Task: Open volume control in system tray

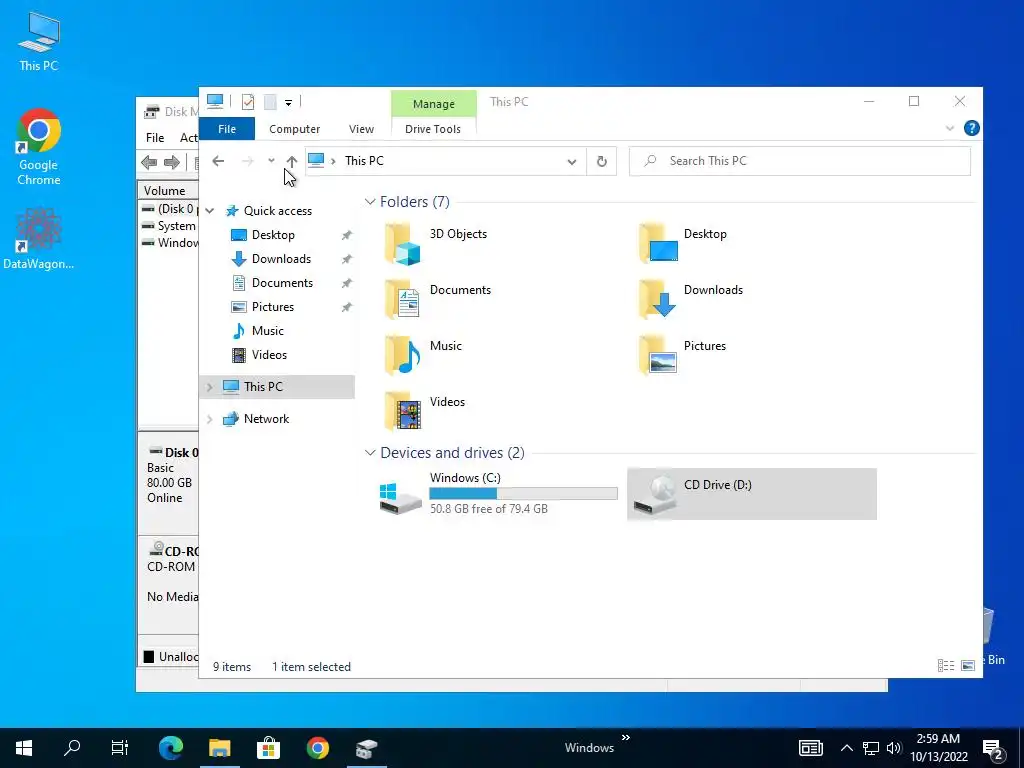Action: (x=893, y=748)
